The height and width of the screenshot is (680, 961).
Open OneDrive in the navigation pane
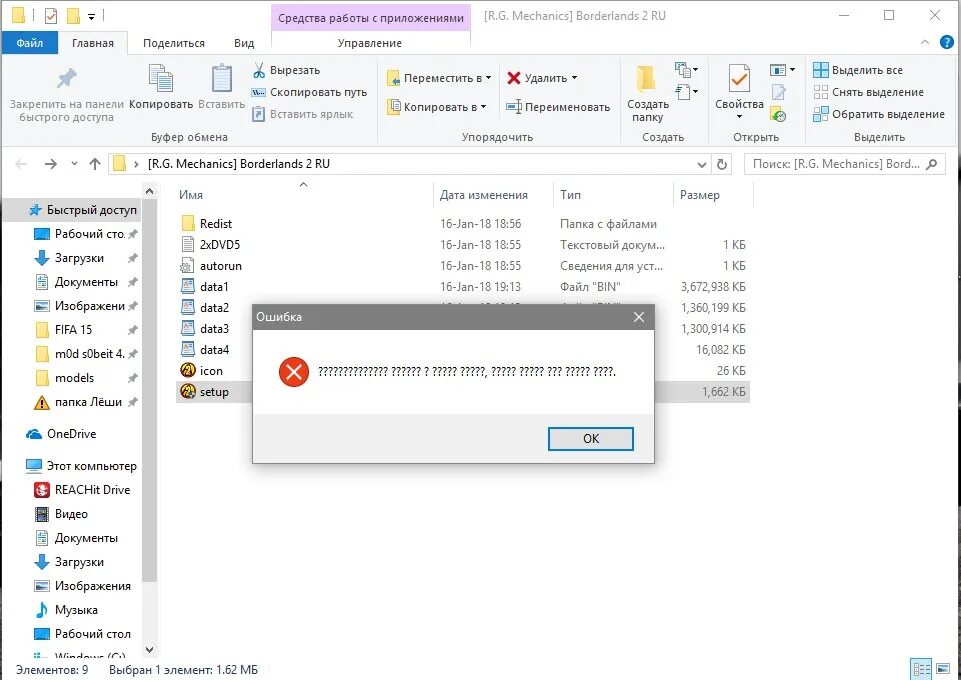click(x=61, y=434)
